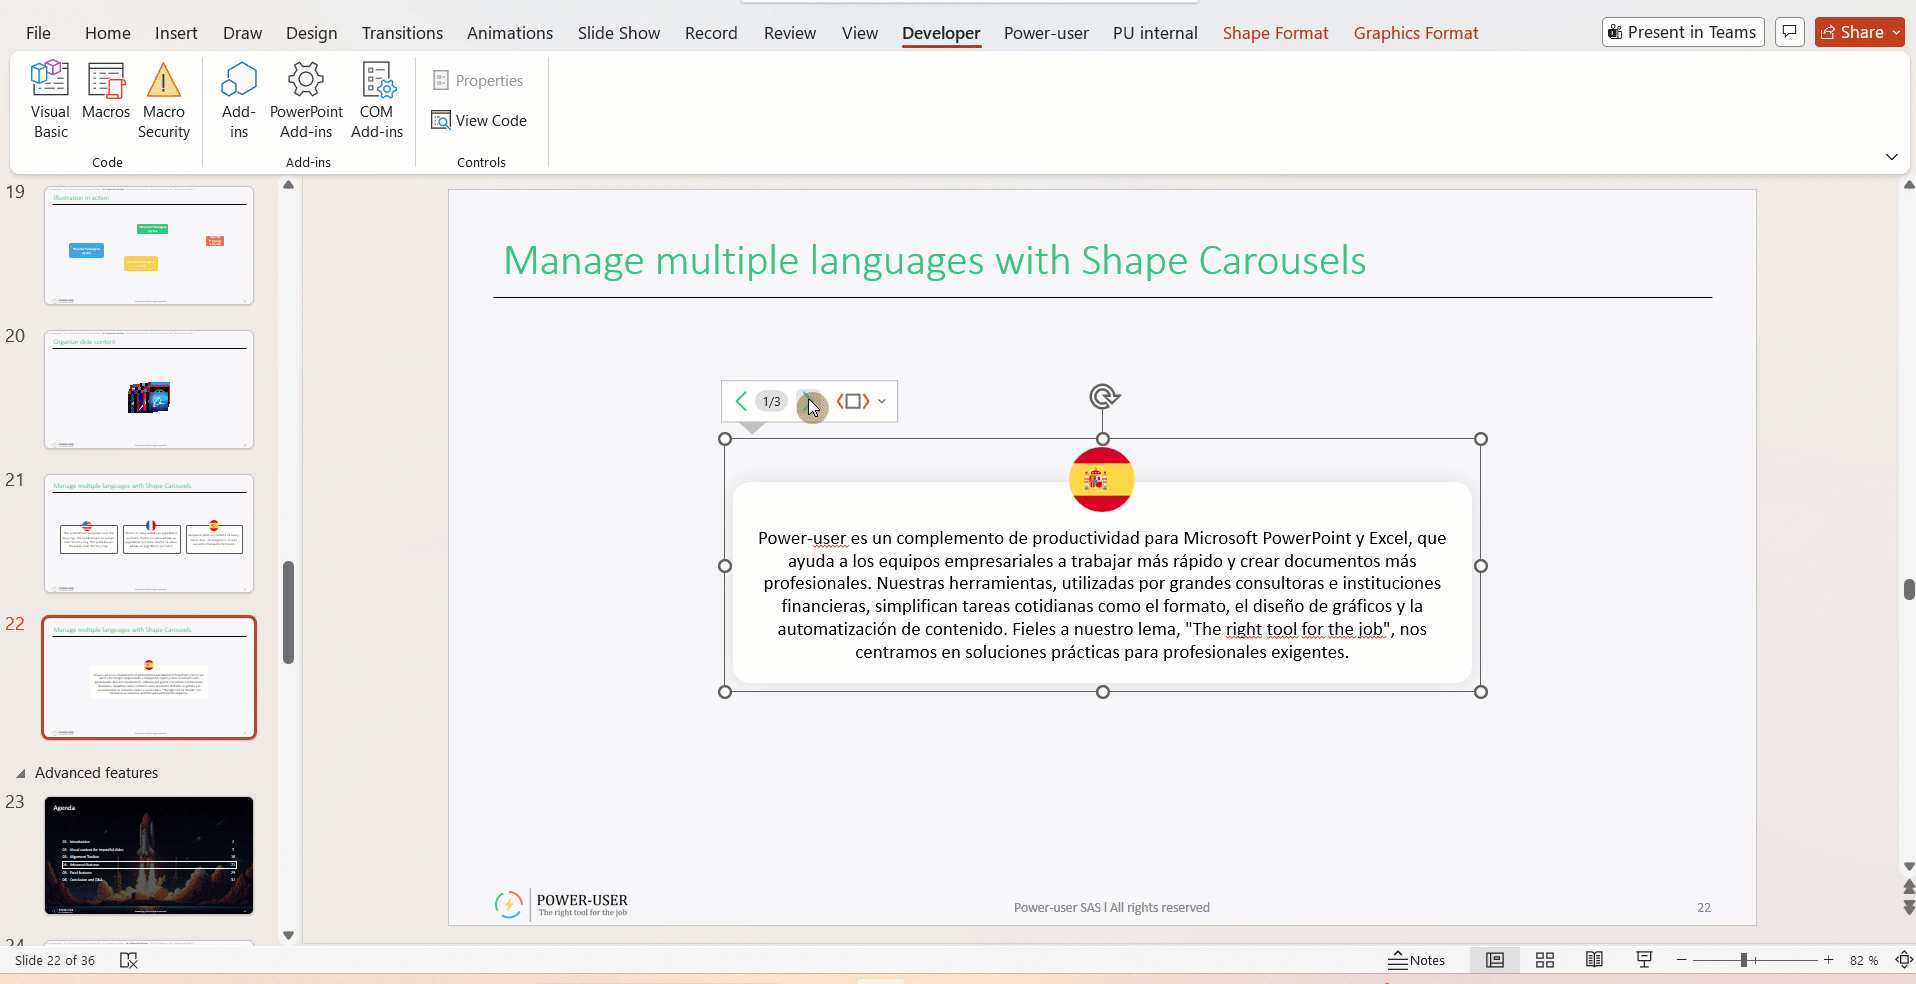Collapse the ribbon with chevron
Screen dimensions: 1916x984
1891,157
